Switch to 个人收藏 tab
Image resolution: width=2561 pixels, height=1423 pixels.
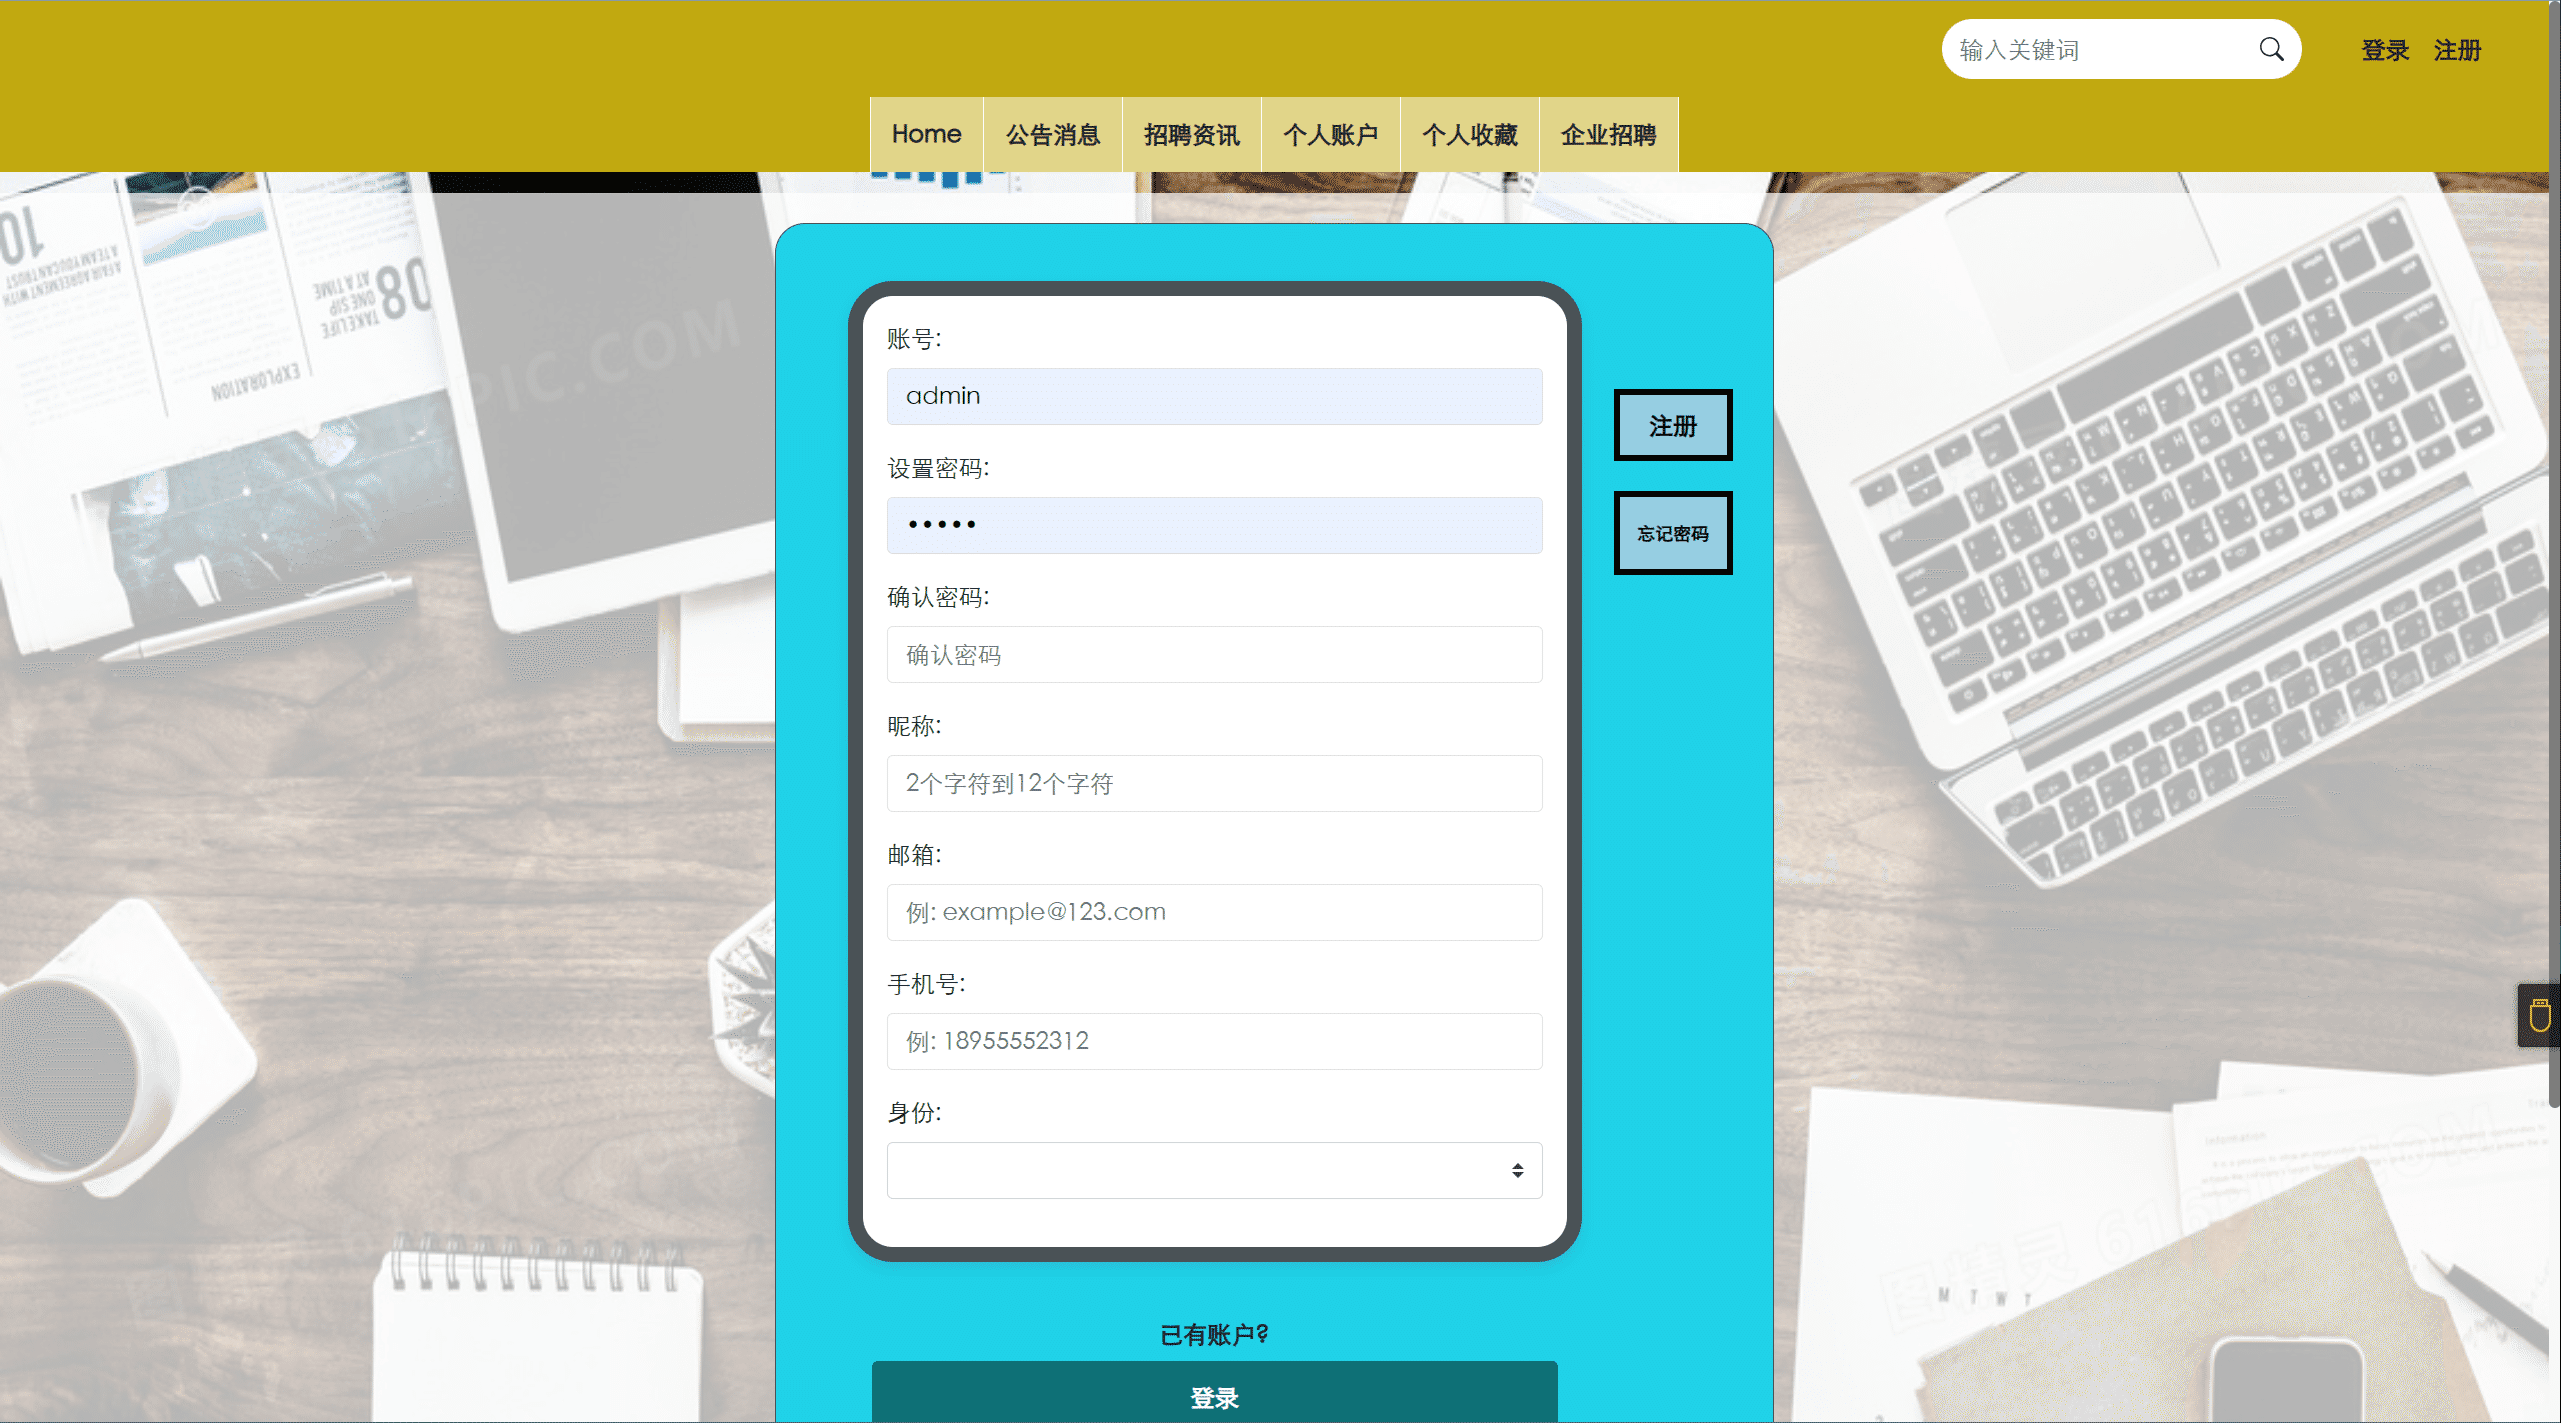(1469, 134)
